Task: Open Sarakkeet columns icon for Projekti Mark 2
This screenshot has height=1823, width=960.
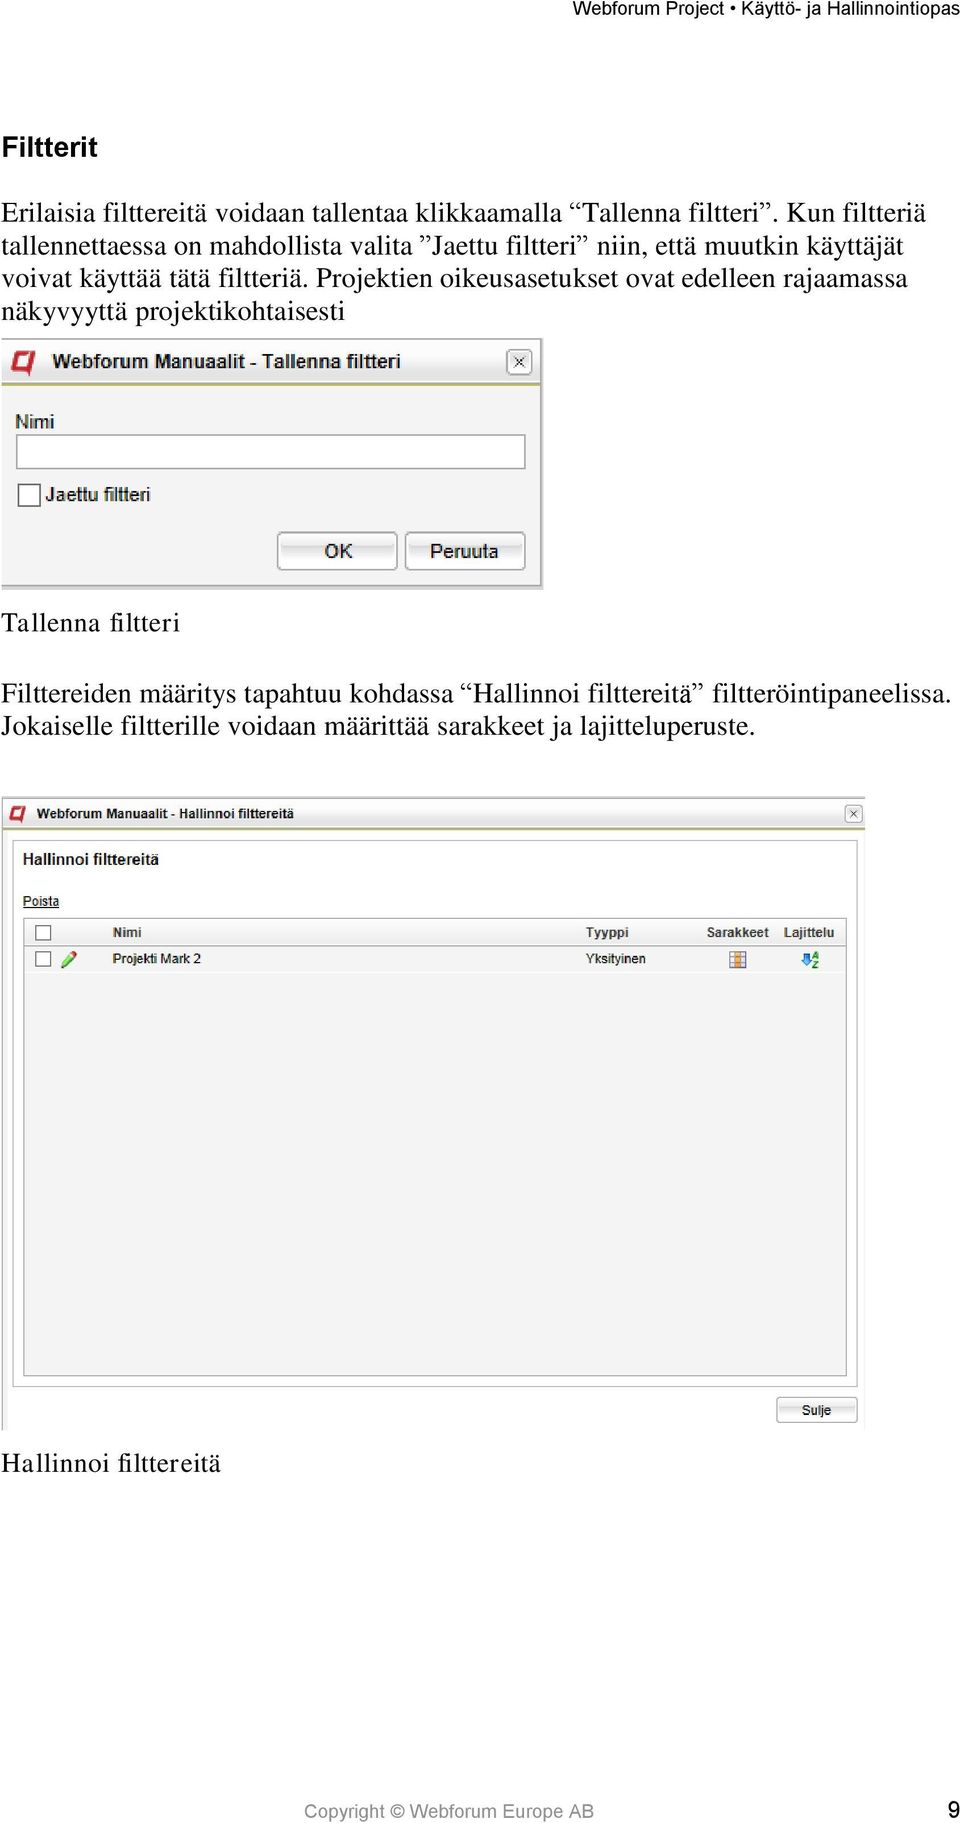Action: tap(738, 959)
